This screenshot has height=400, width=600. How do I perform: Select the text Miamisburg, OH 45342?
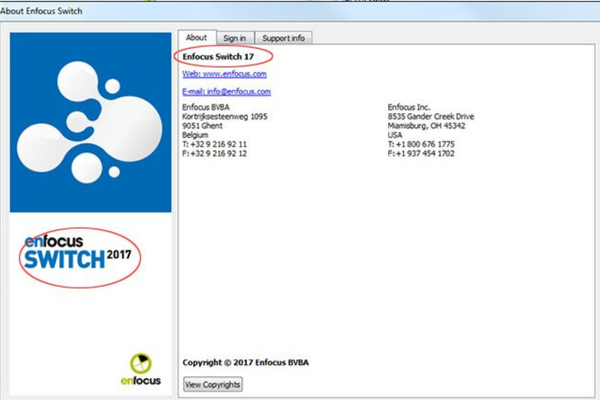(426, 126)
